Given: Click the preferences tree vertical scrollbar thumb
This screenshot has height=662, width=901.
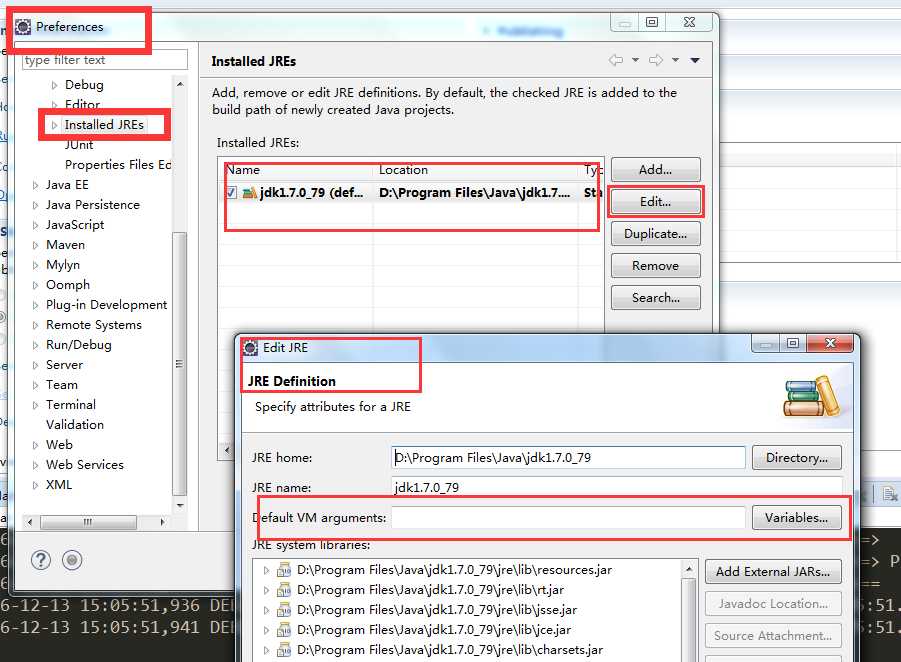Looking at the screenshot, I should 179,363.
